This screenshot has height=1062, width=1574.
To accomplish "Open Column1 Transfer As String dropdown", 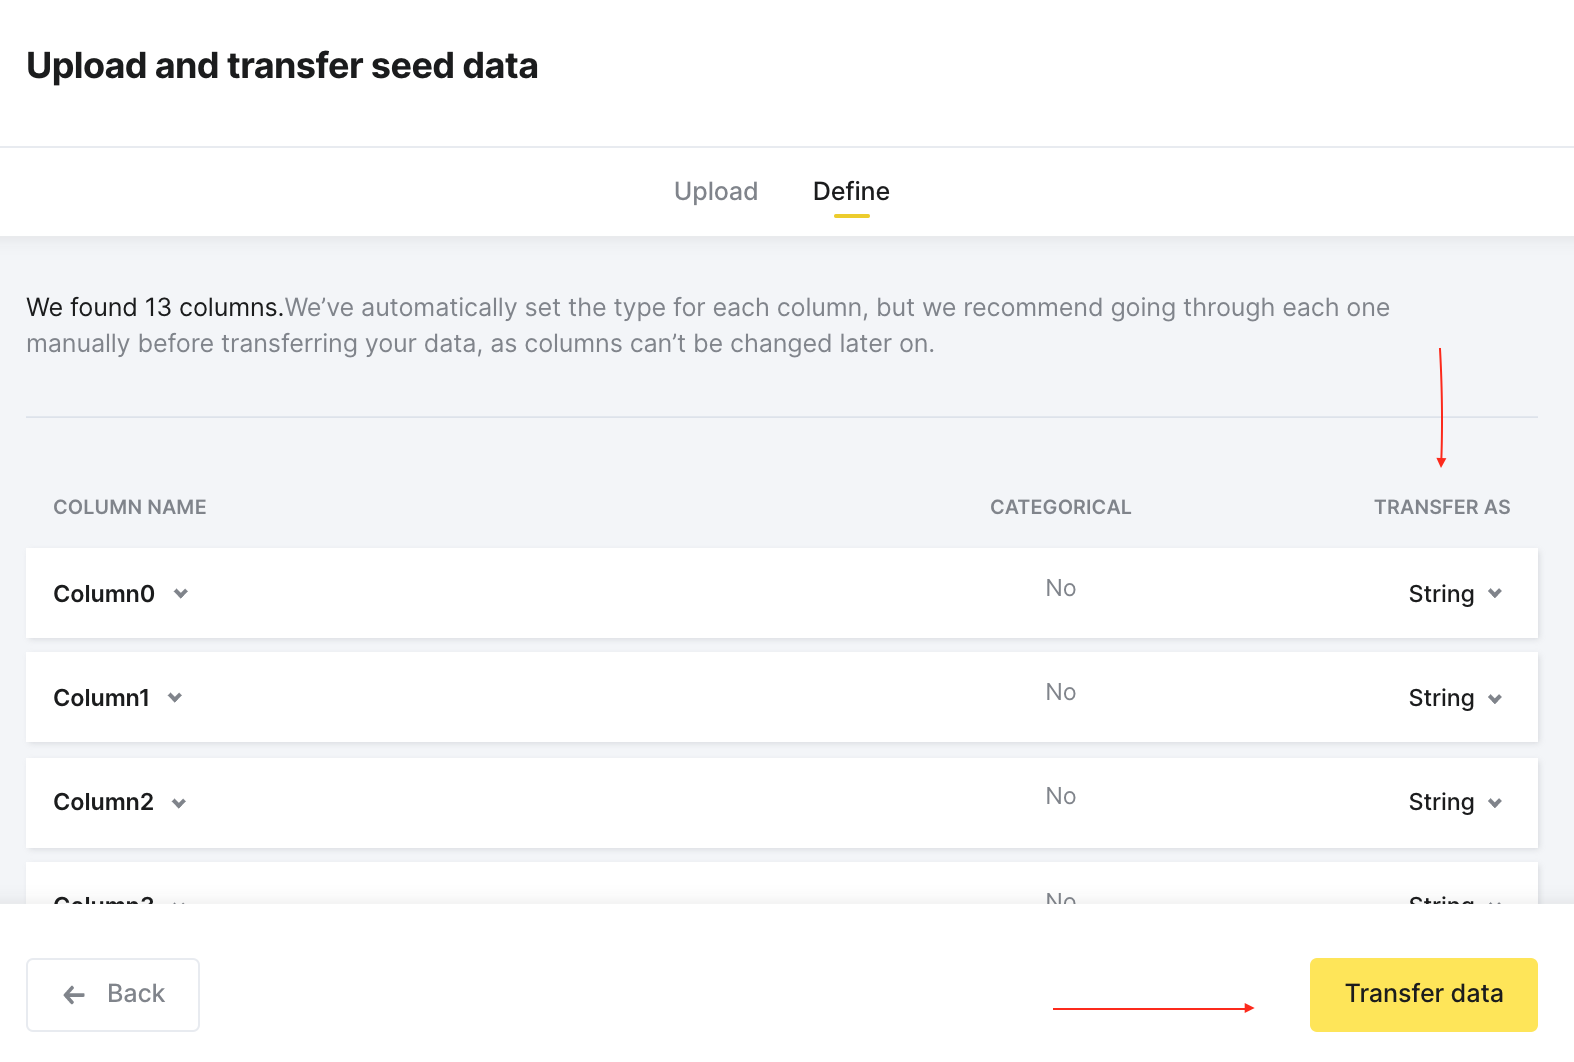I will 1455,698.
